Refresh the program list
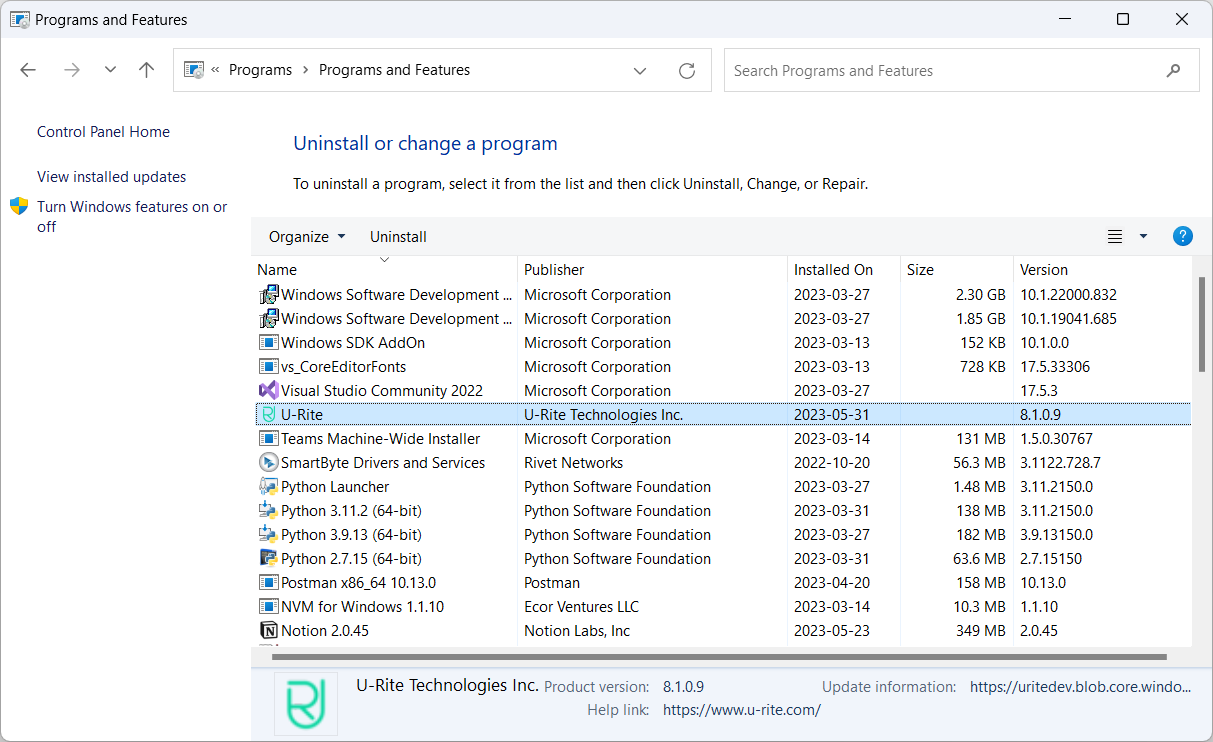The height and width of the screenshot is (742, 1213). coord(687,70)
